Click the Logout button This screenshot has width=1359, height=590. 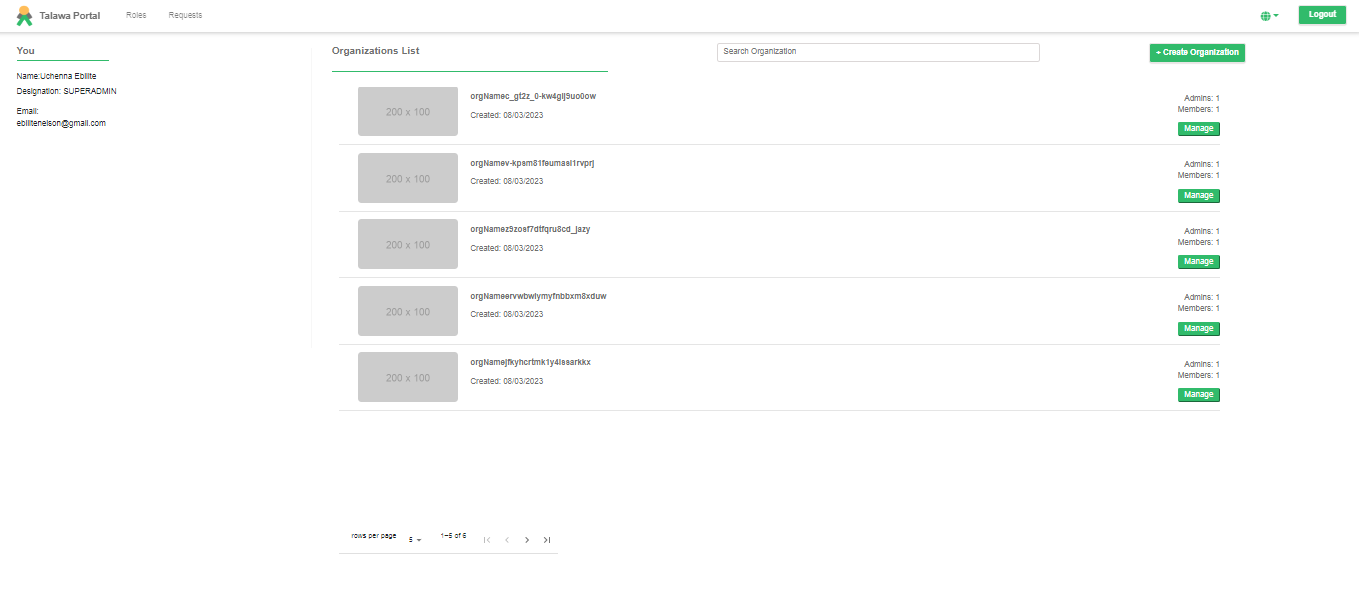coord(1322,14)
